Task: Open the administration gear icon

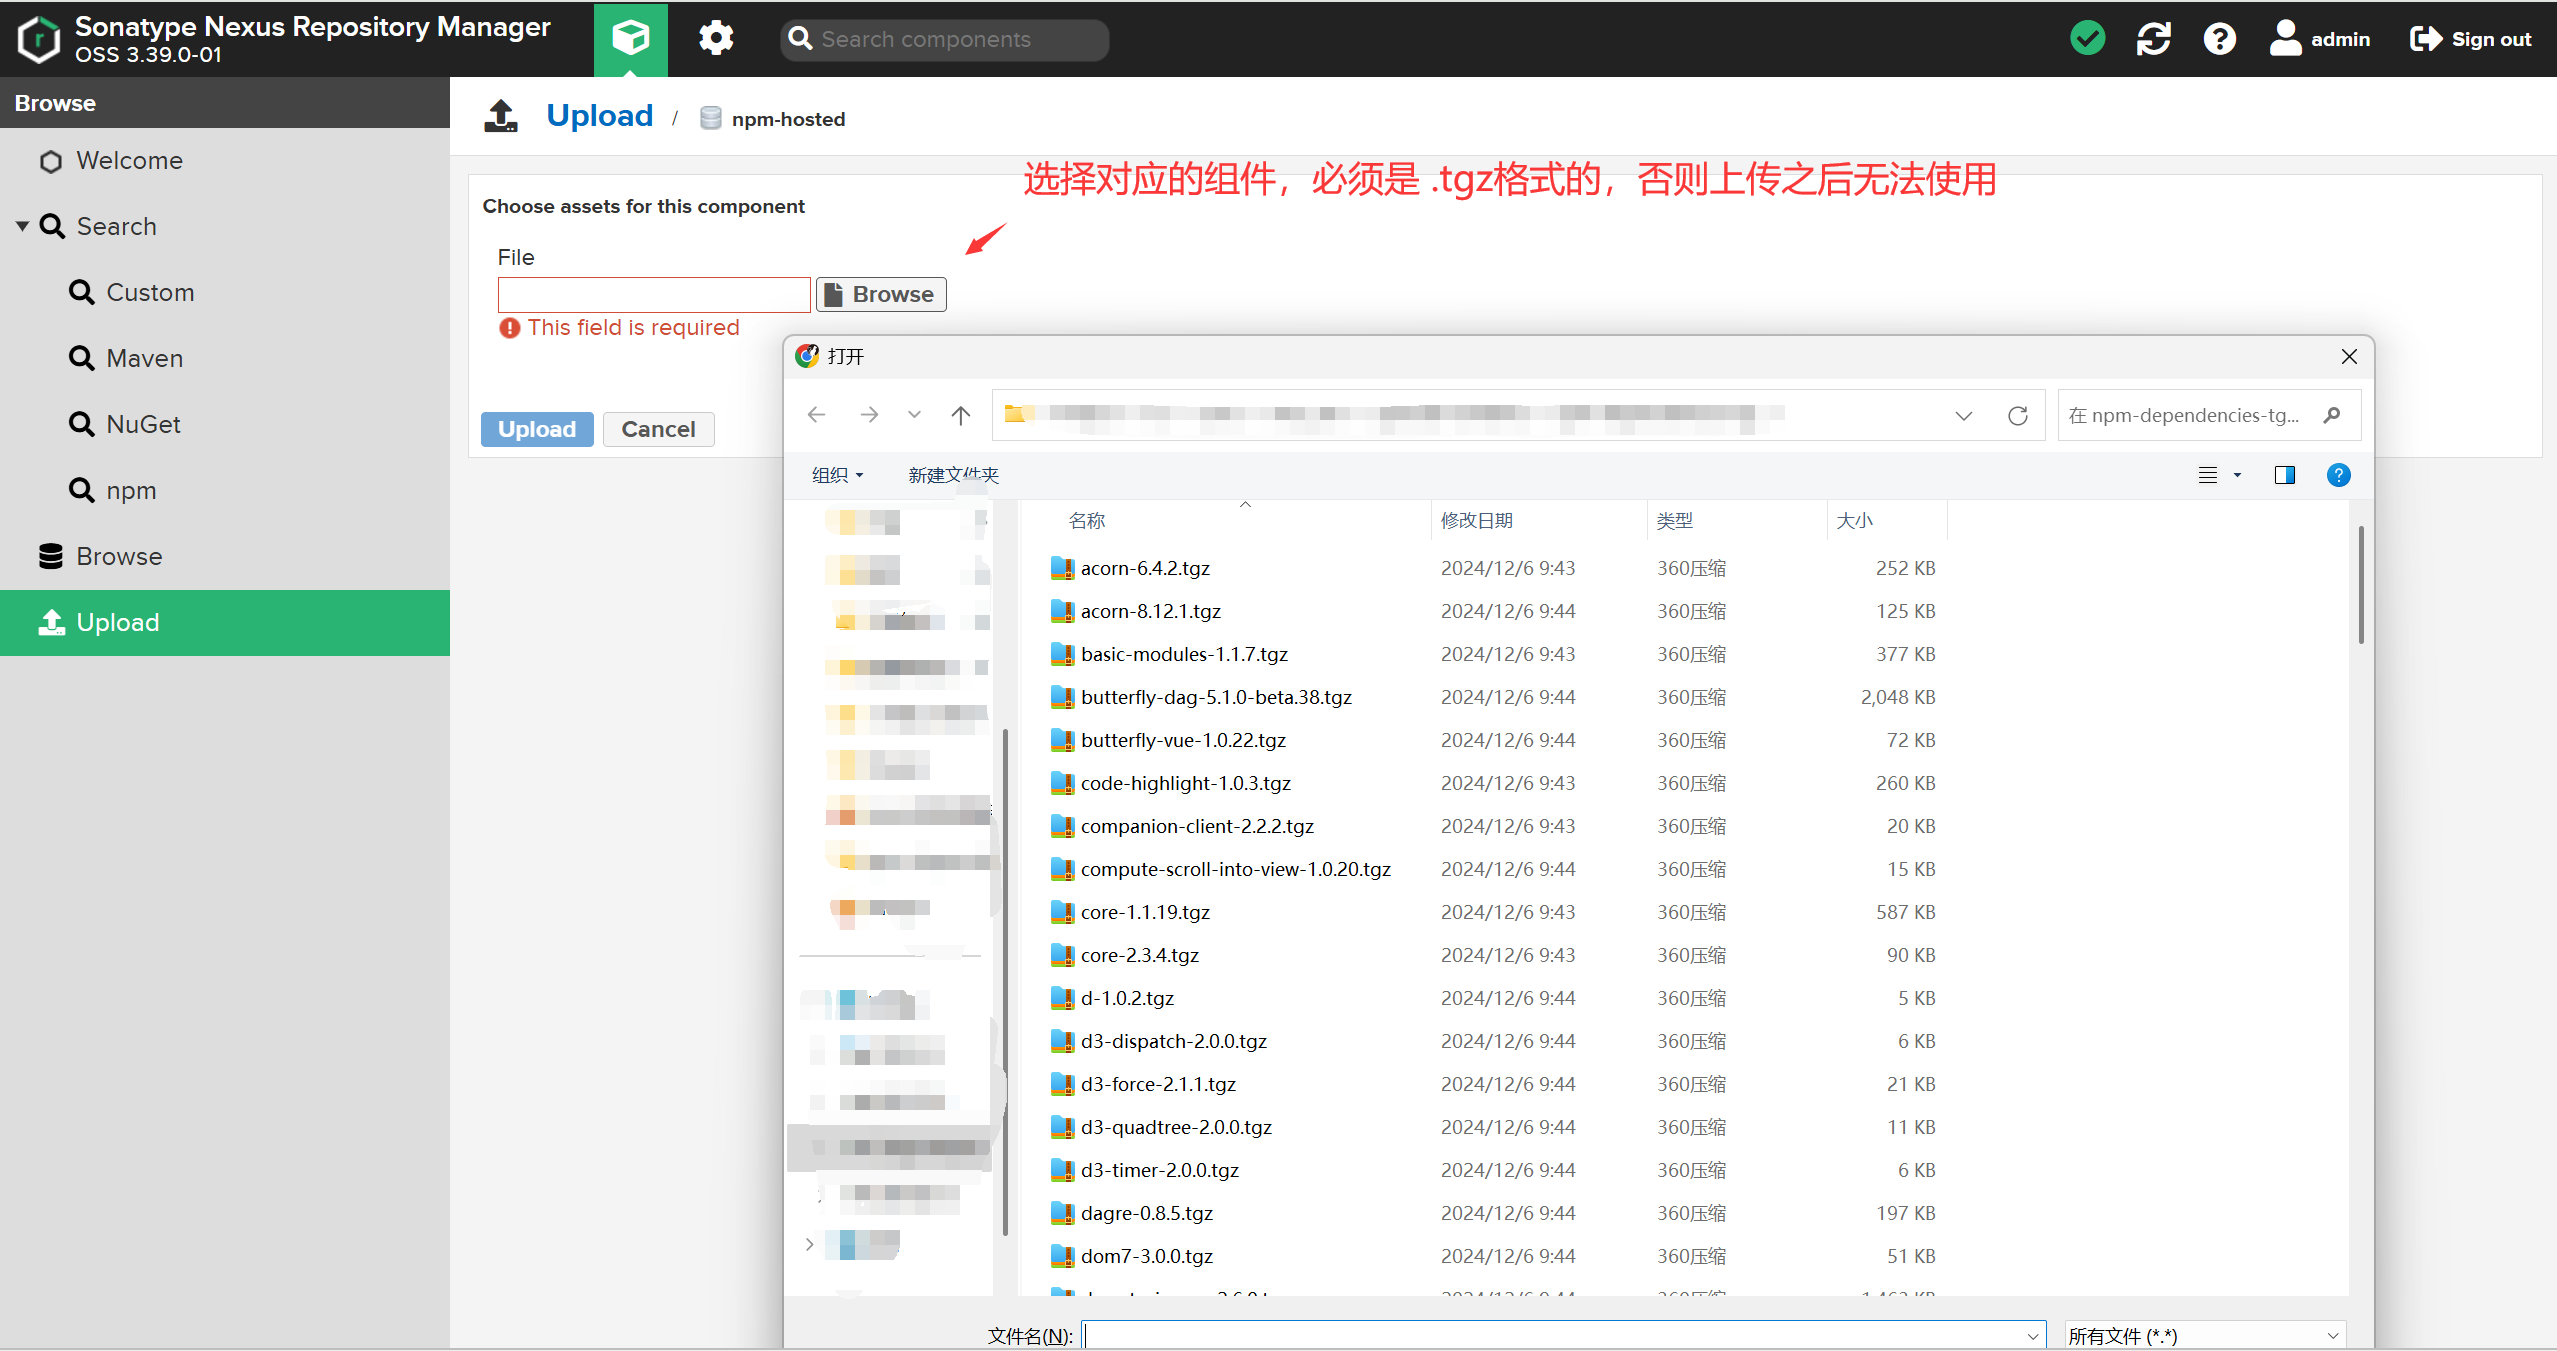Action: [x=715, y=39]
